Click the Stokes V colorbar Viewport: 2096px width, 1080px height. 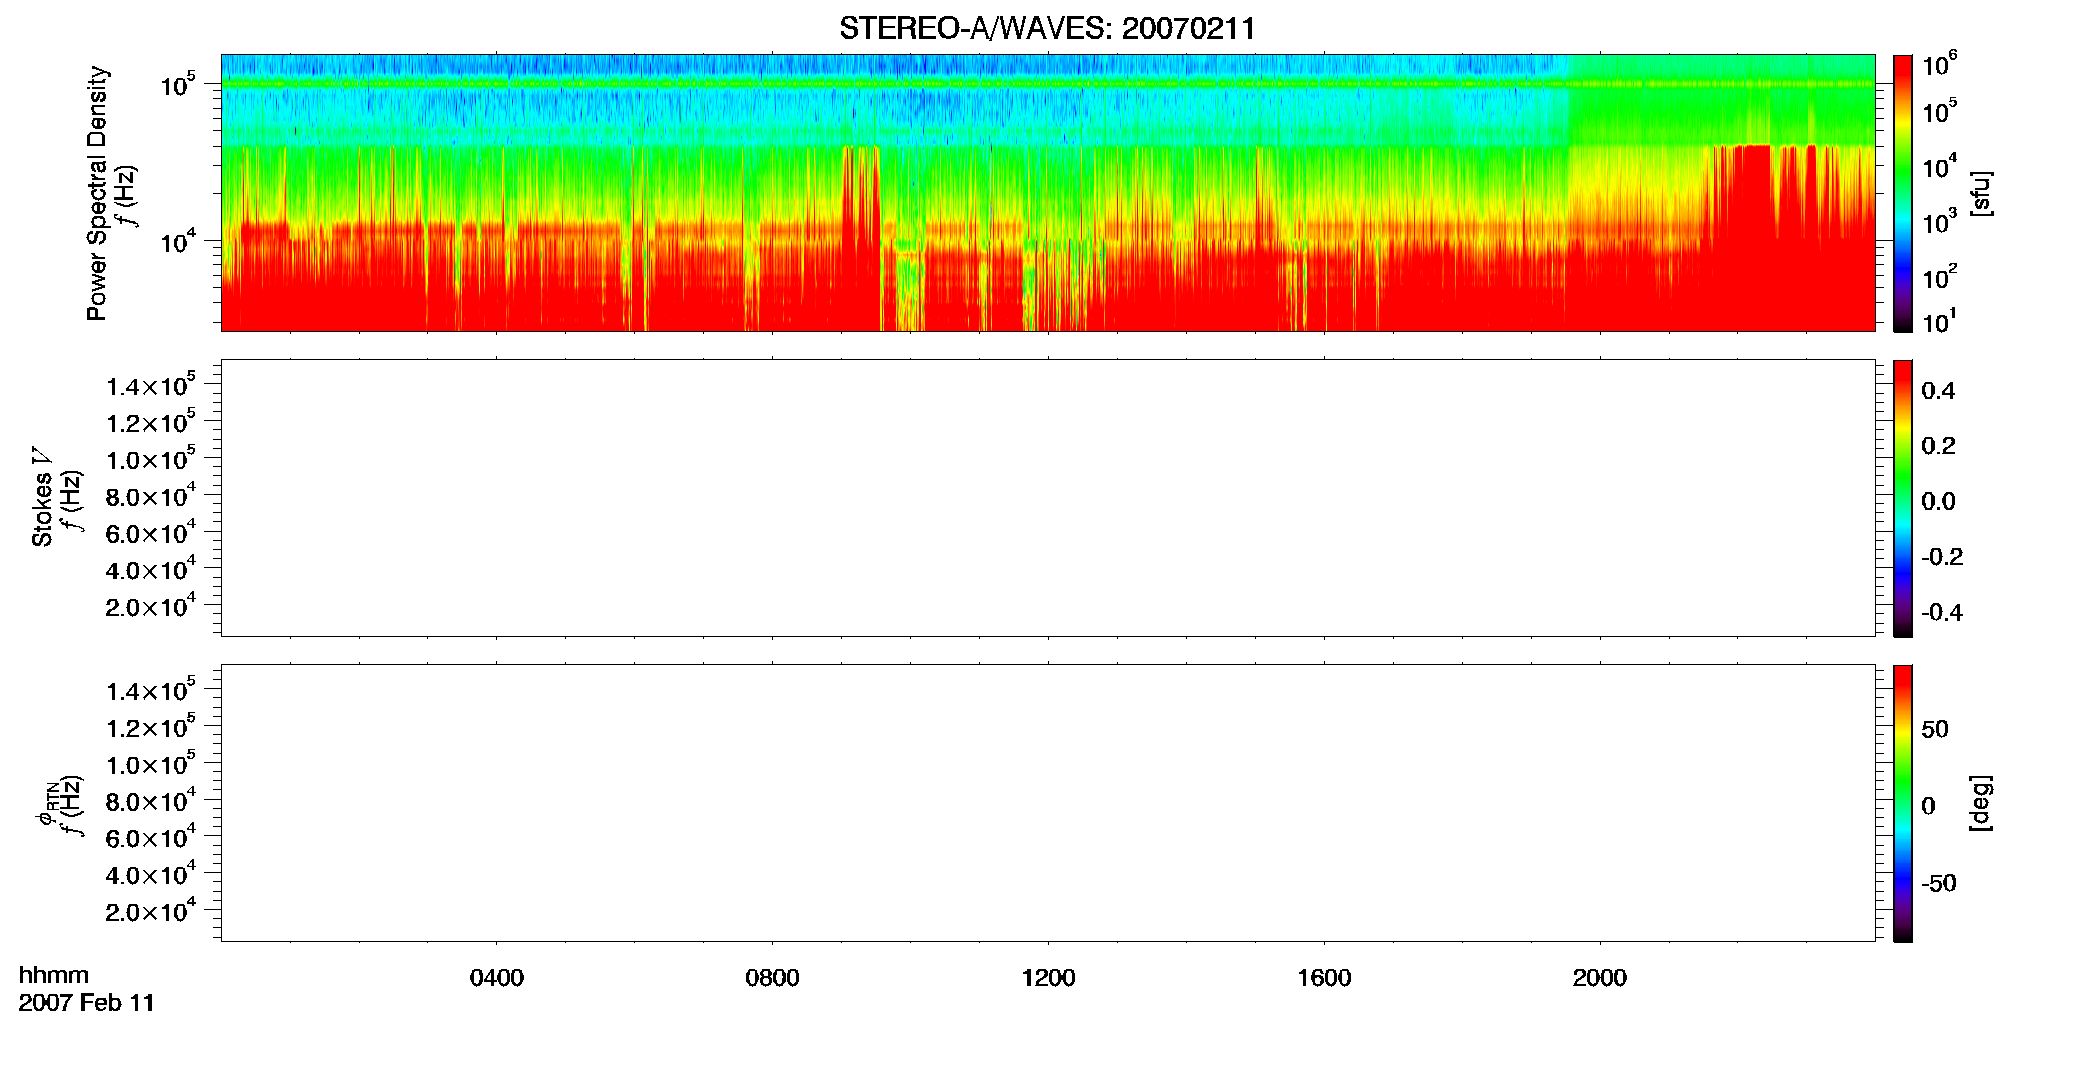click(x=1903, y=498)
